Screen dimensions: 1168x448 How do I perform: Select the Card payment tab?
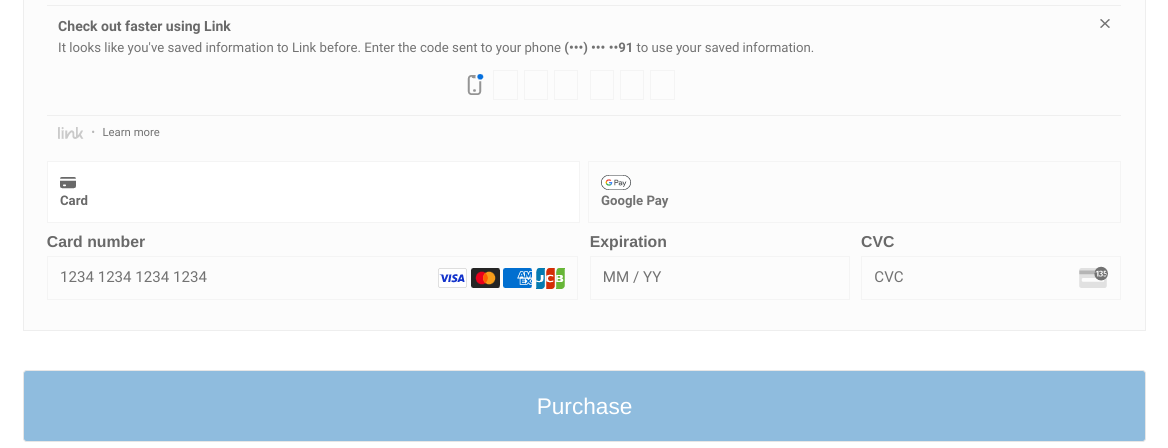point(313,192)
